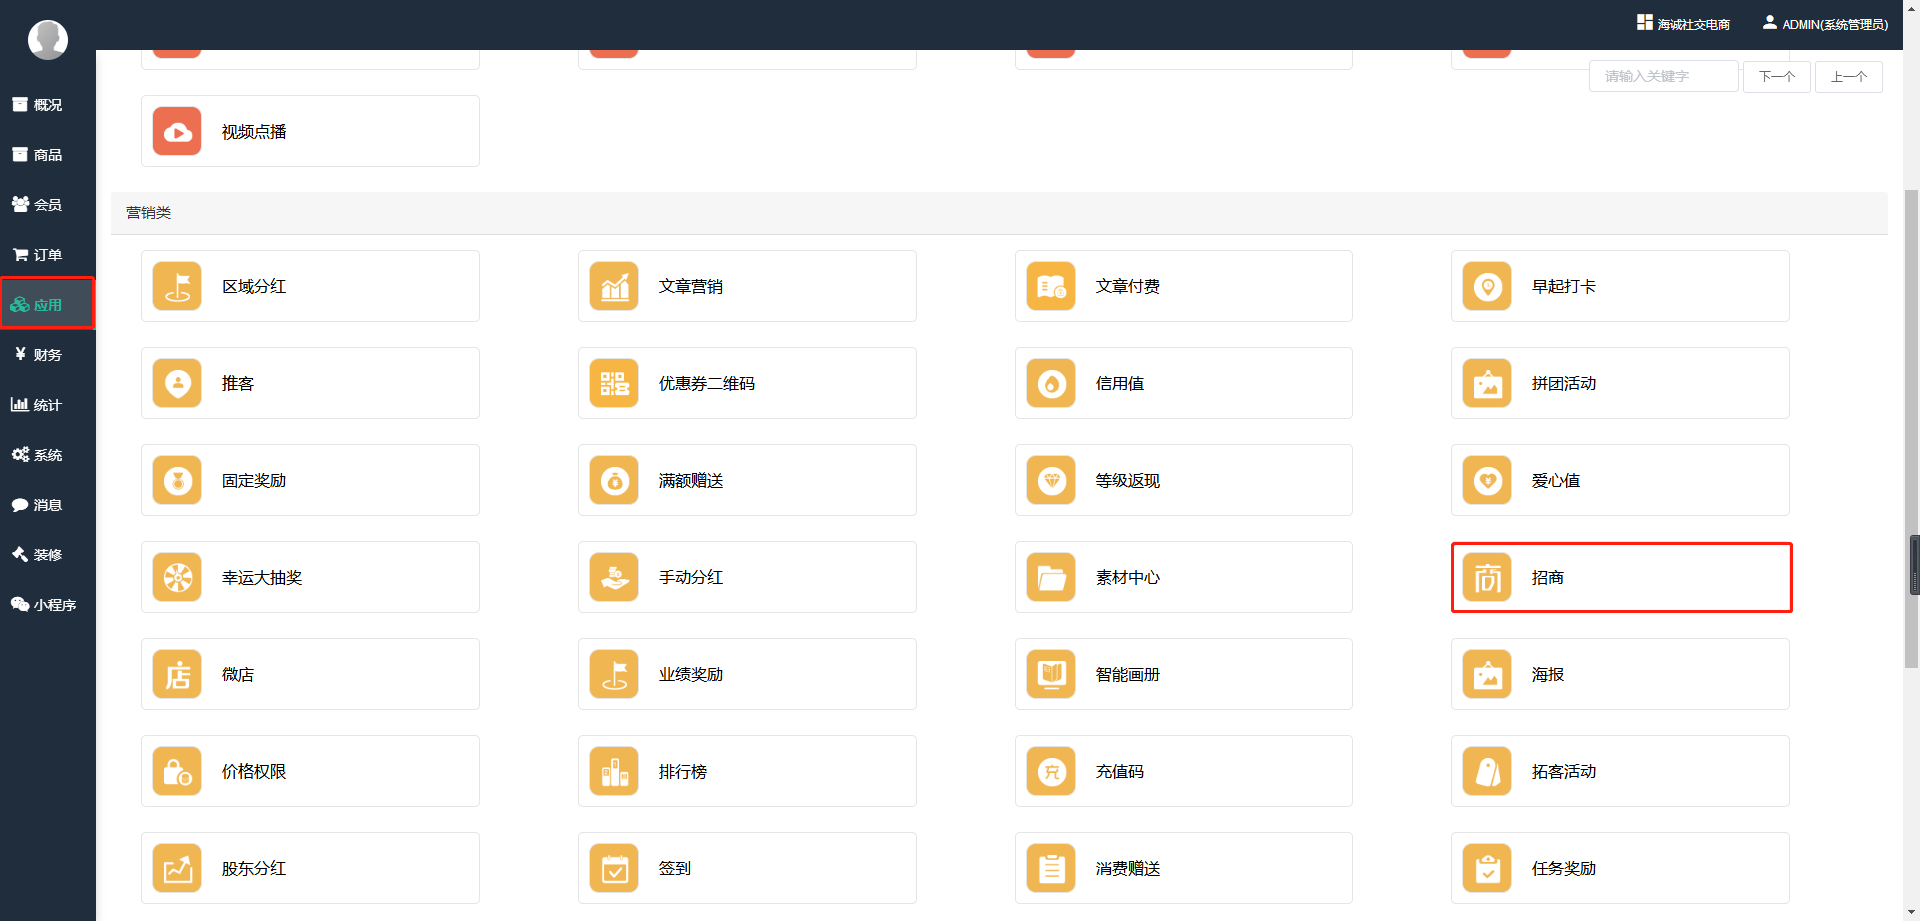Select 会员 in the sidebar
The image size is (1920, 921).
tap(47, 205)
